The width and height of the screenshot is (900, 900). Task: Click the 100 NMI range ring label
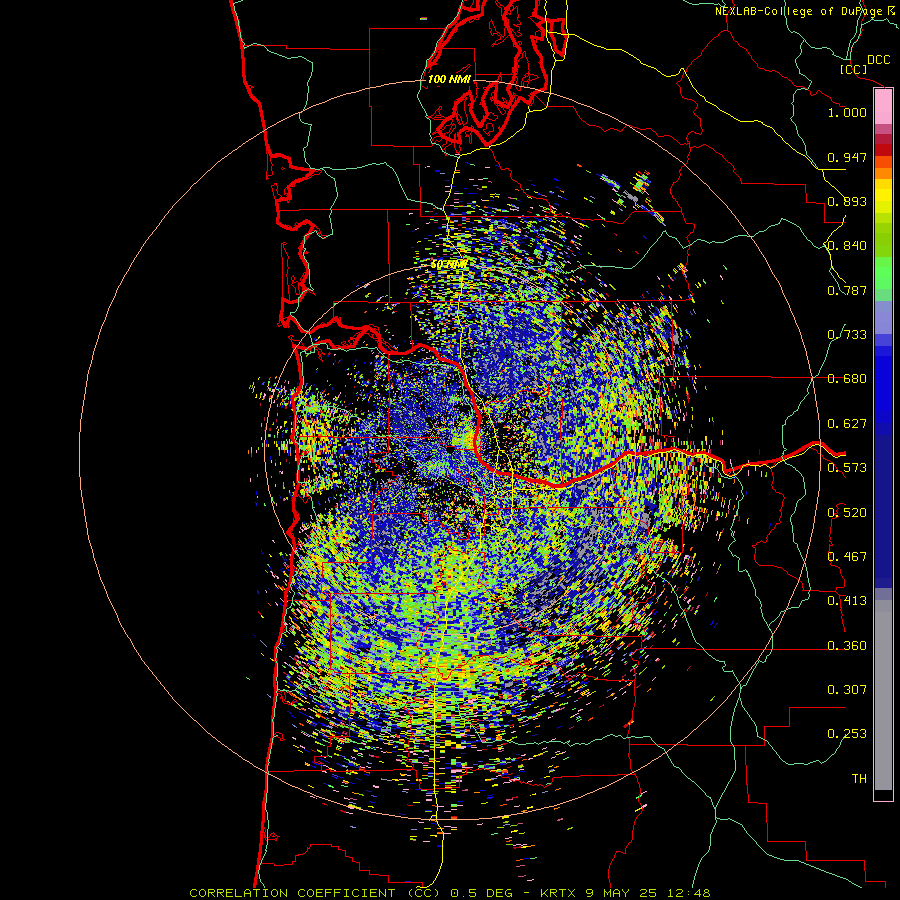coord(449,79)
